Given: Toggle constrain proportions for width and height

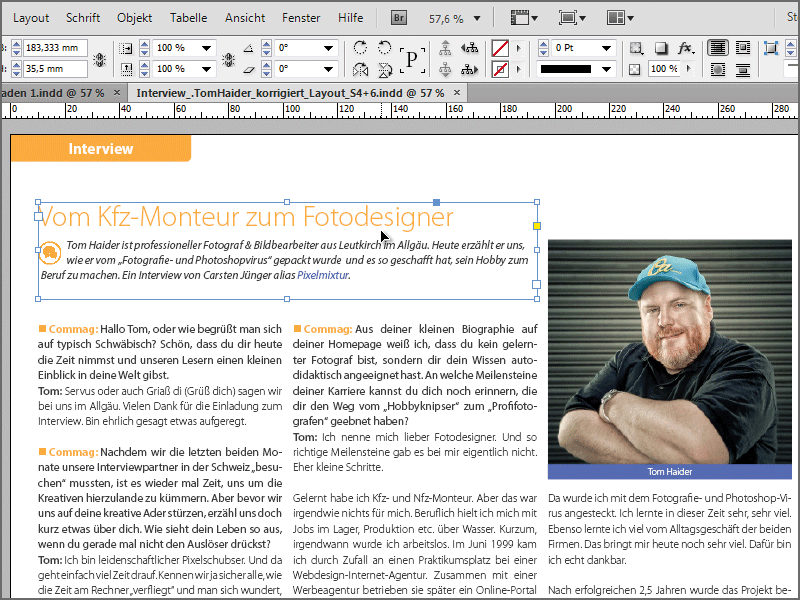Looking at the screenshot, I should 99,59.
